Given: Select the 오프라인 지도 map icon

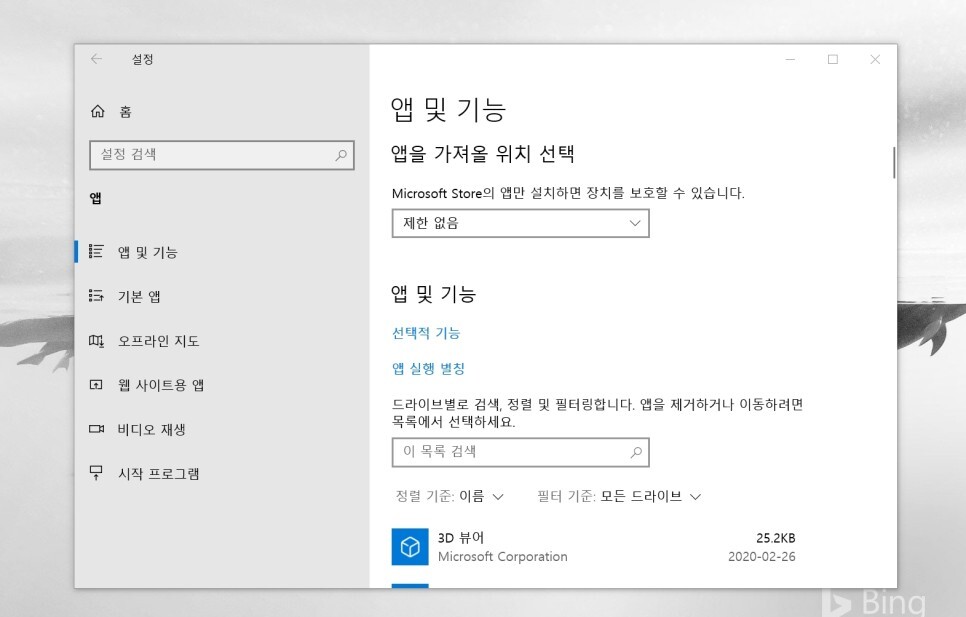Looking at the screenshot, I should click(96, 341).
